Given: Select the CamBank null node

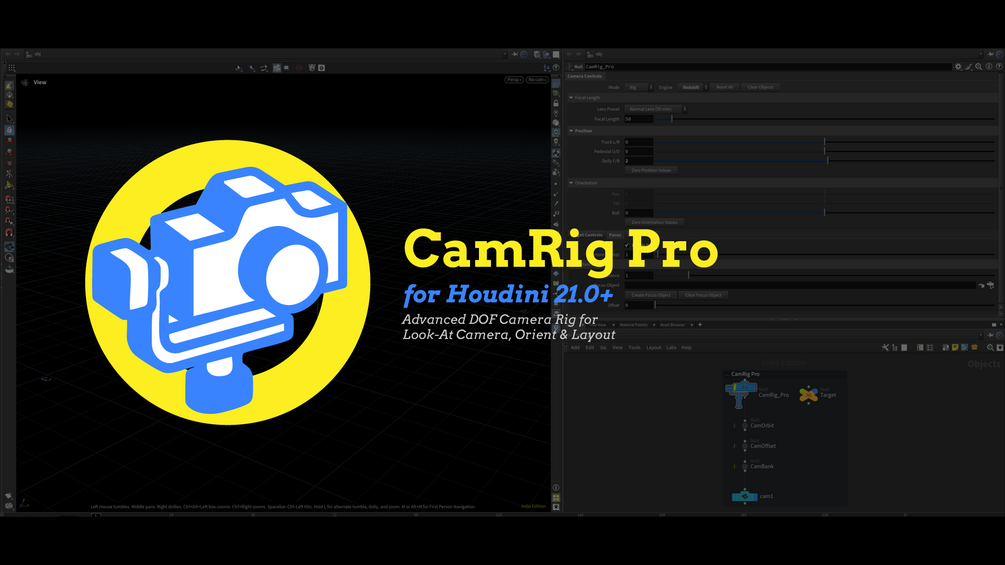Looking at the screenshot, I should (x=745, y=466).
